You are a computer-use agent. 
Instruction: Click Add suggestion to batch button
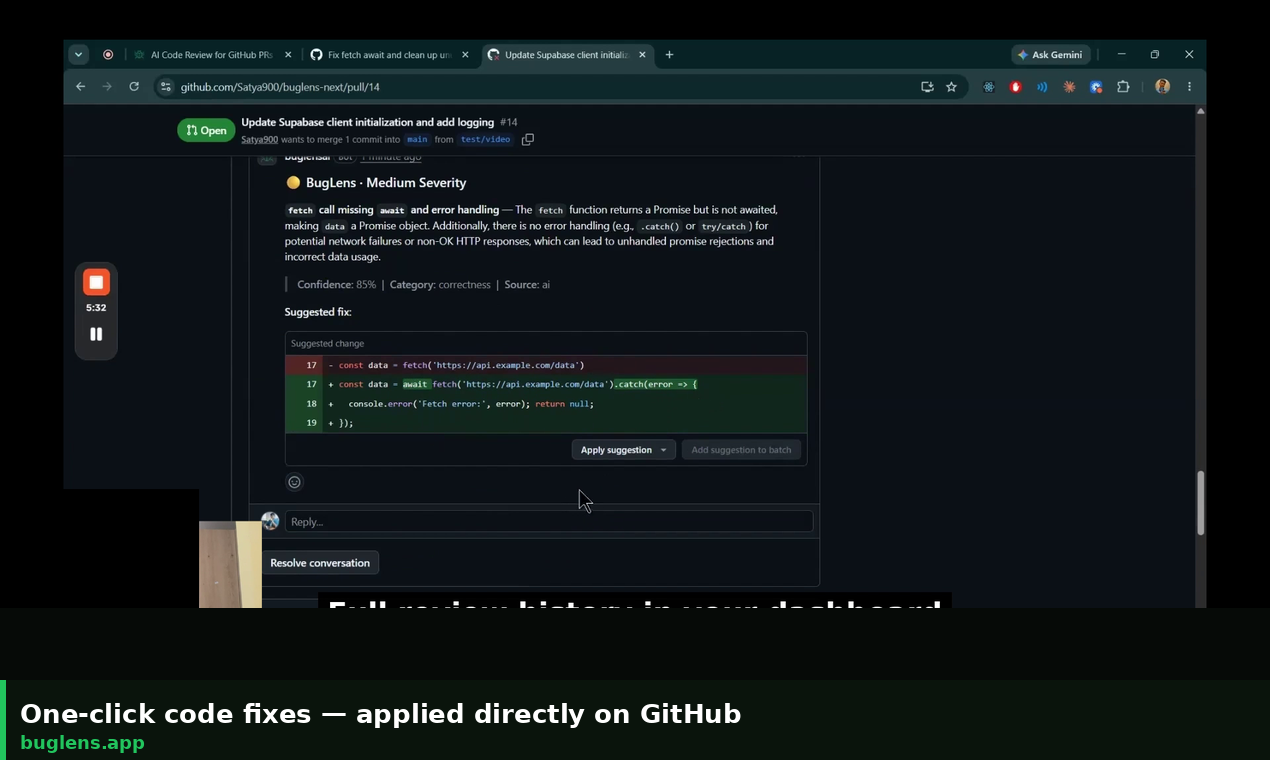741,450
